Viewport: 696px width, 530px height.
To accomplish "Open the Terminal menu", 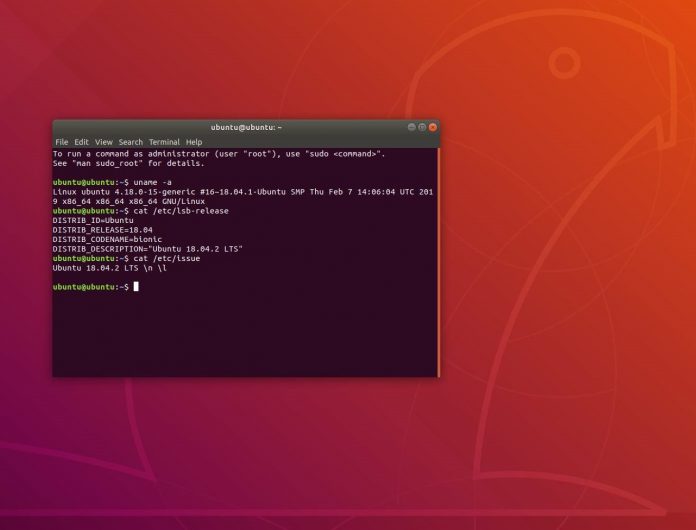I will [164, 142].
